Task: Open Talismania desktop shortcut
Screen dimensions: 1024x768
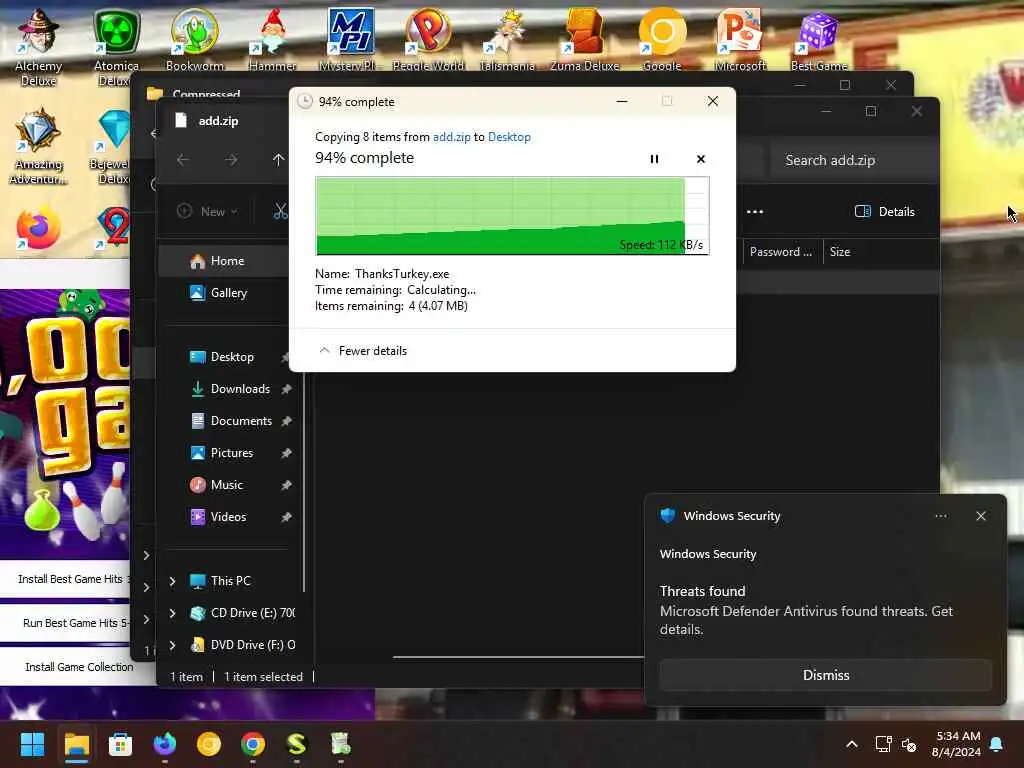Action: [x=507, y=39]
